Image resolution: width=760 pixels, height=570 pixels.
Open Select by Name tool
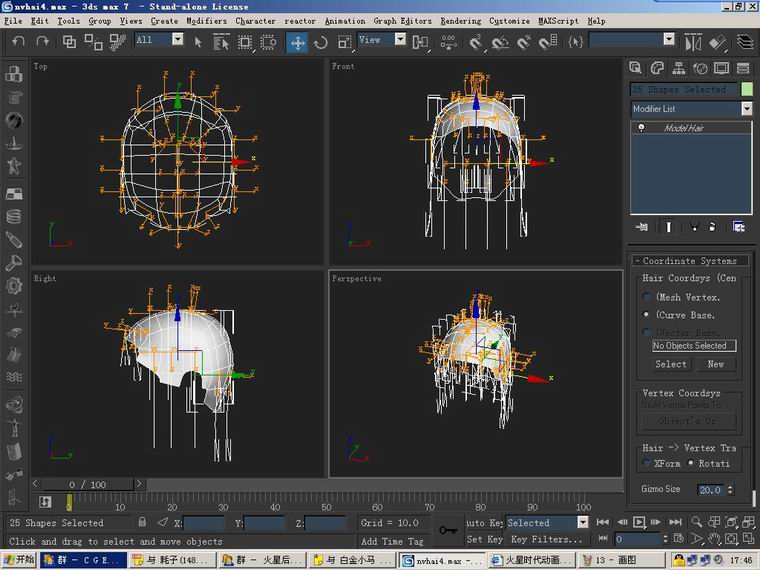[221, 42]
